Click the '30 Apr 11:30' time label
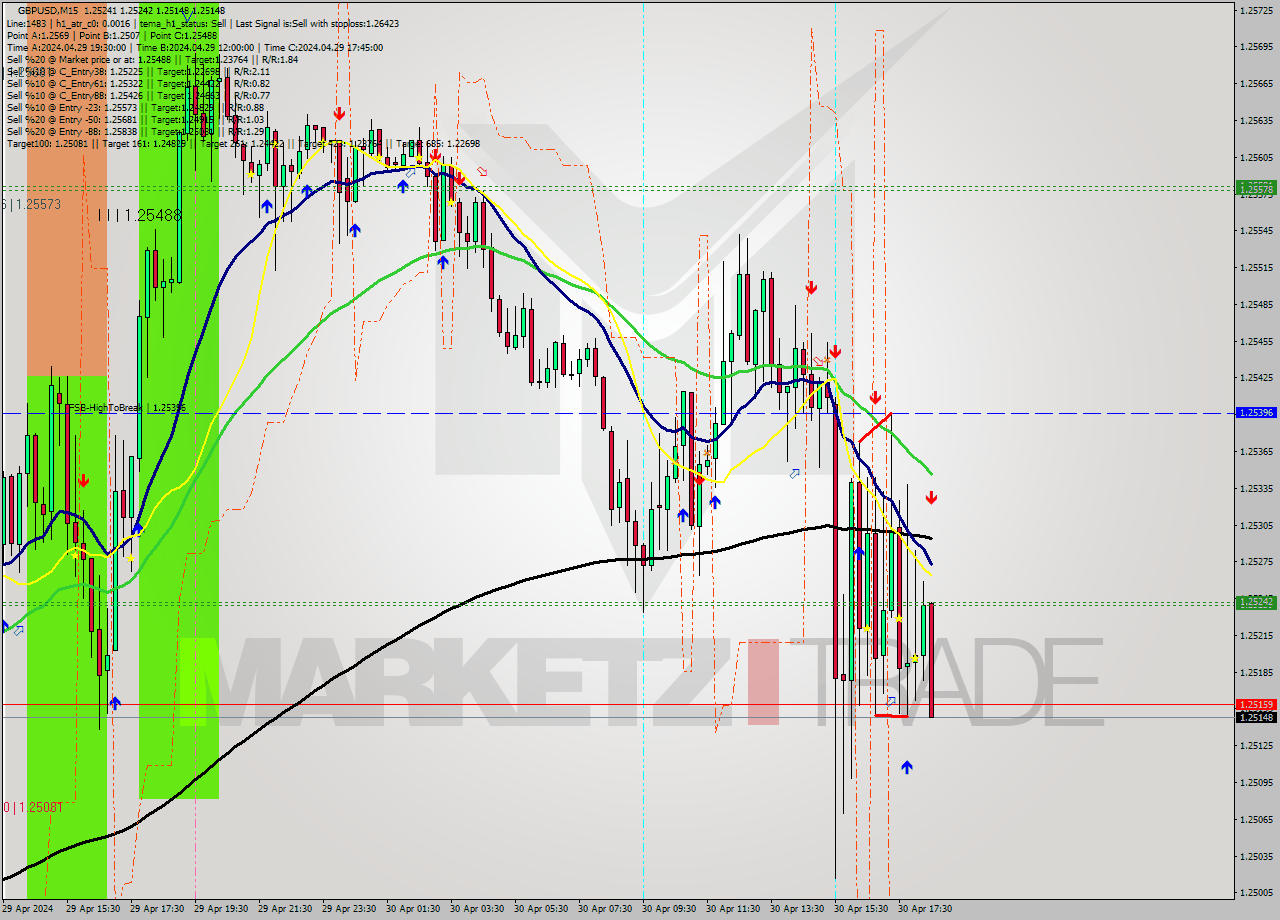Screen dimensions: 1280x920 click(x=734, y=909)
